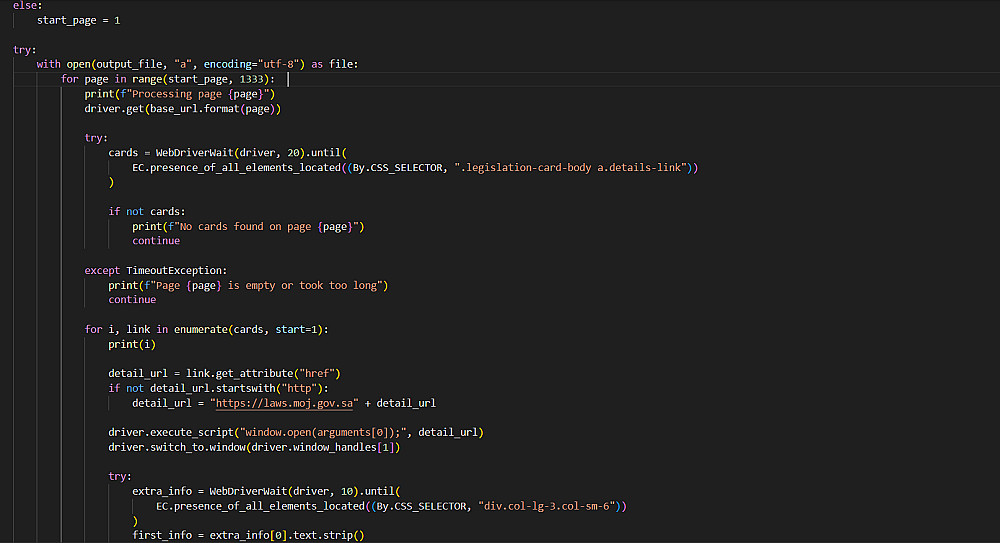1000x543 pixels.
Task: Click the wait timeout value 10
Action: pyautogui.click(x=347, y=491)
